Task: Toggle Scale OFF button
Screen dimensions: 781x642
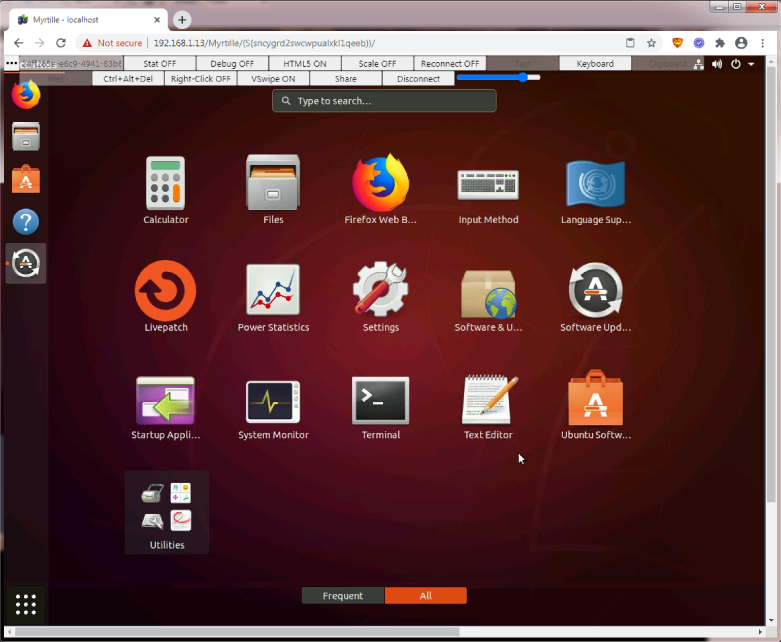Action: point(377,63)
